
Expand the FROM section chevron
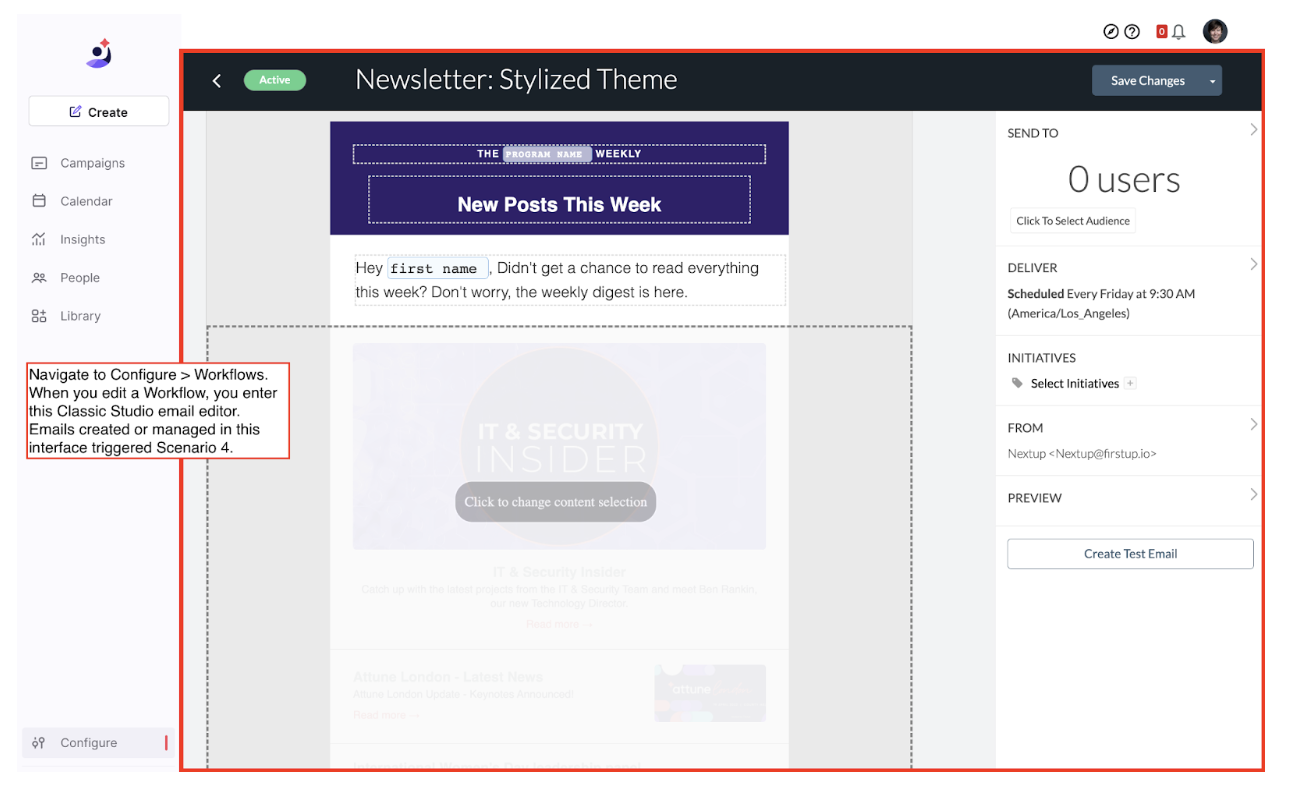pyautogui.click(x=1254, y=423)
